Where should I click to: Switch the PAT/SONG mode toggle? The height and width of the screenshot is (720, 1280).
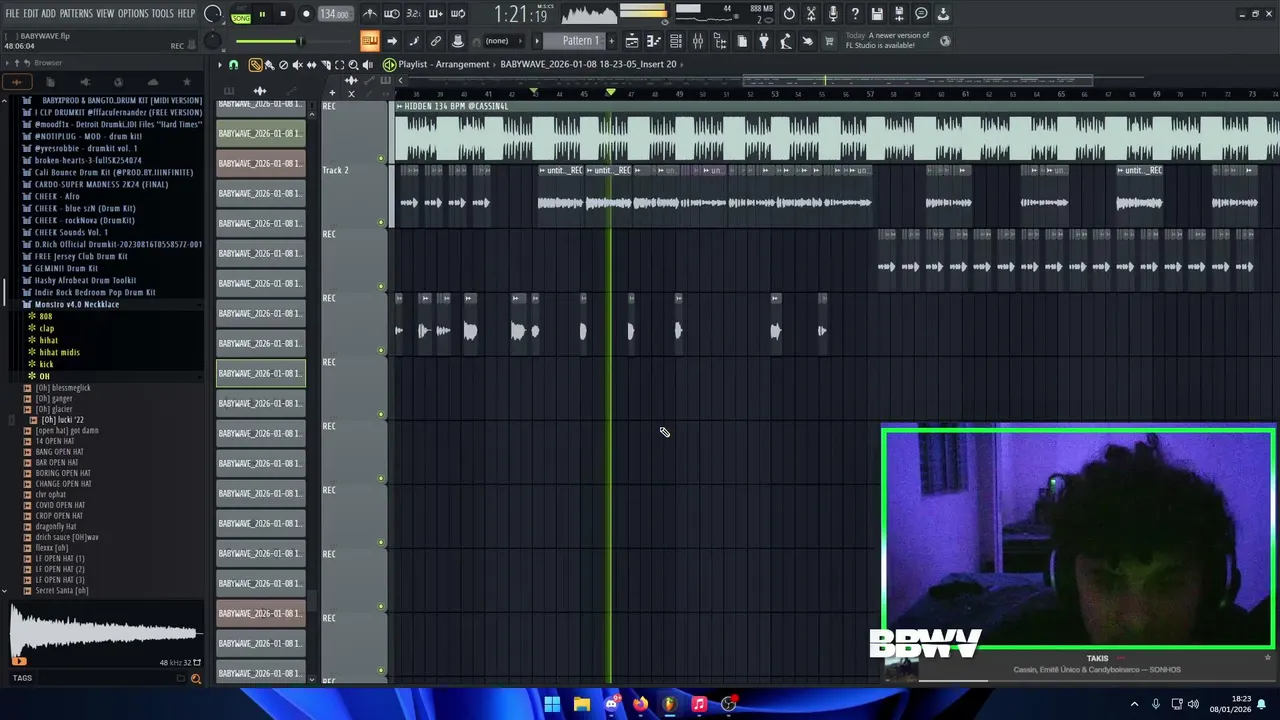pyautogui.click(x=241, y=14)
